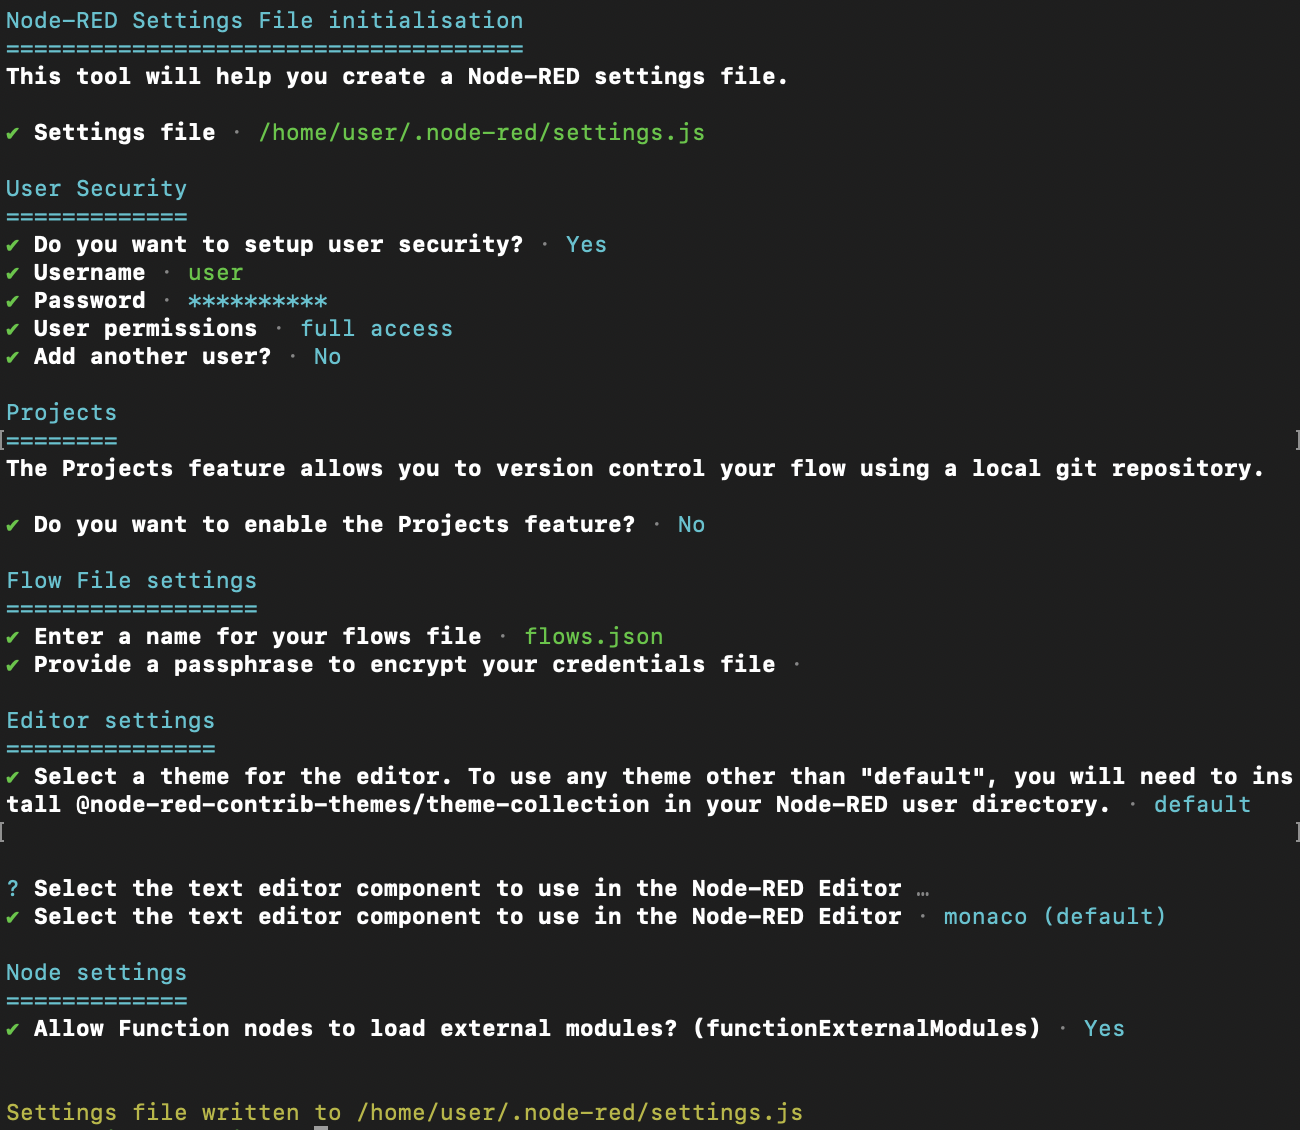Image resolution: width=1300 pixels, height=1130 pixels.
Task: Click the checkmark next to Username
Action: pyautogui.click(x=12, y=273)
